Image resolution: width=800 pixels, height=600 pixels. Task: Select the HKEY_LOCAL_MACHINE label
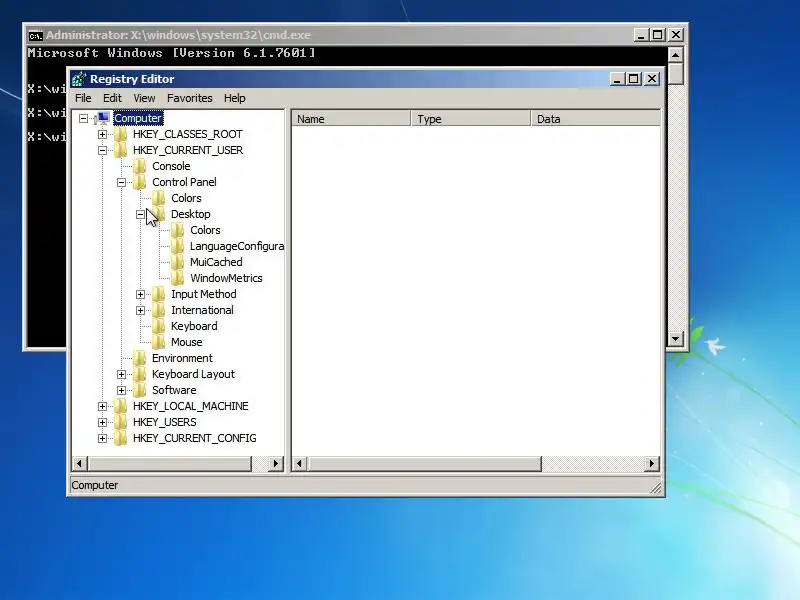pos(191,406)
